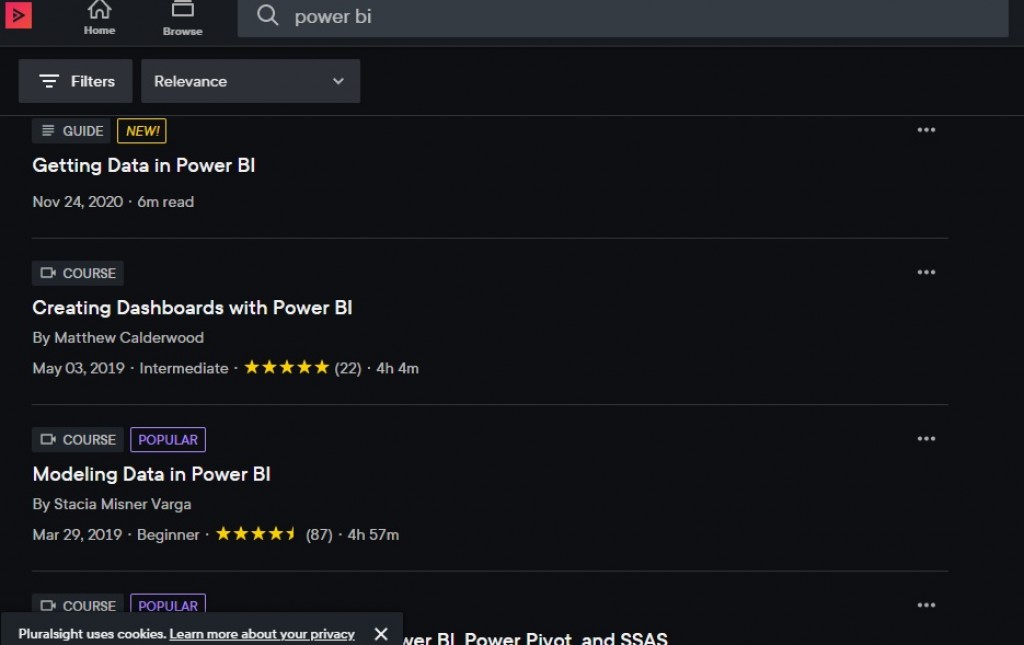
Task: Click the Pluralsight logo icon
Action: click(x=18, y=15)
